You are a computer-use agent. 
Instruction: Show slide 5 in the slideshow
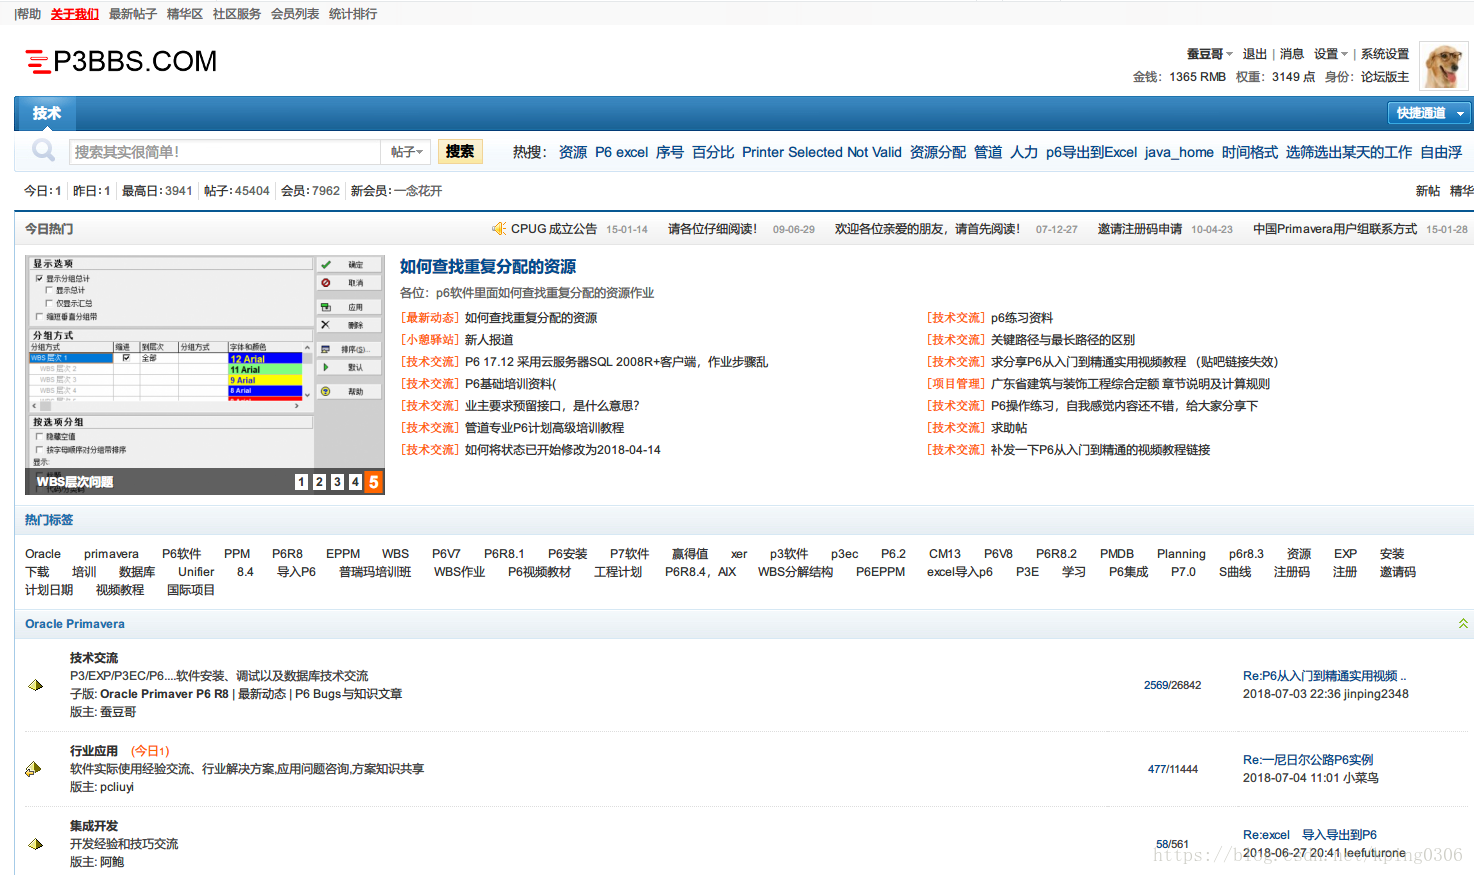pyautogui.click(x=373, y=482)
